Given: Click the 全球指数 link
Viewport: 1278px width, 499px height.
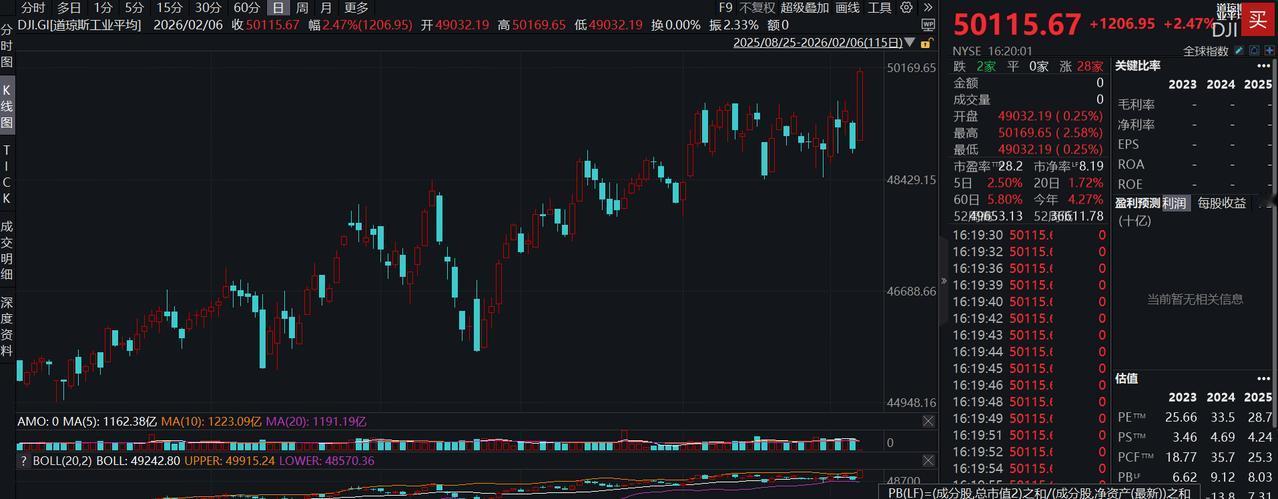Looking at the screenshot, I should tap(1206, 51).
